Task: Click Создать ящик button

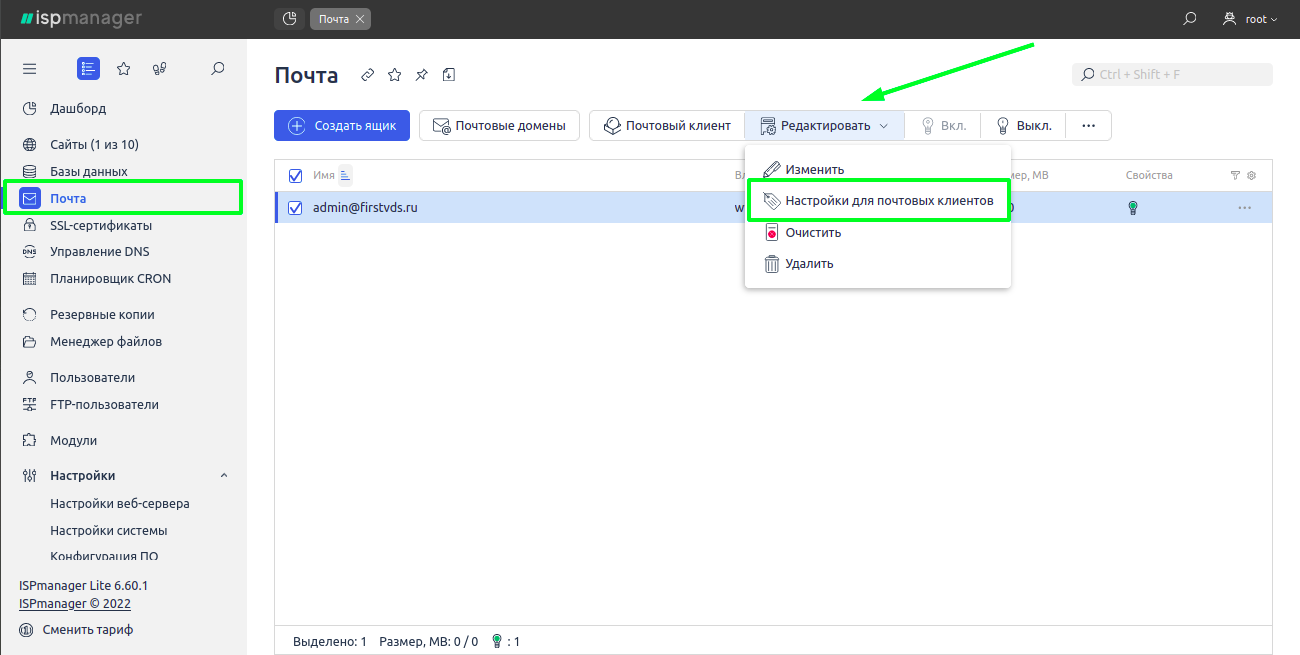Action: (x=342, y=126)
